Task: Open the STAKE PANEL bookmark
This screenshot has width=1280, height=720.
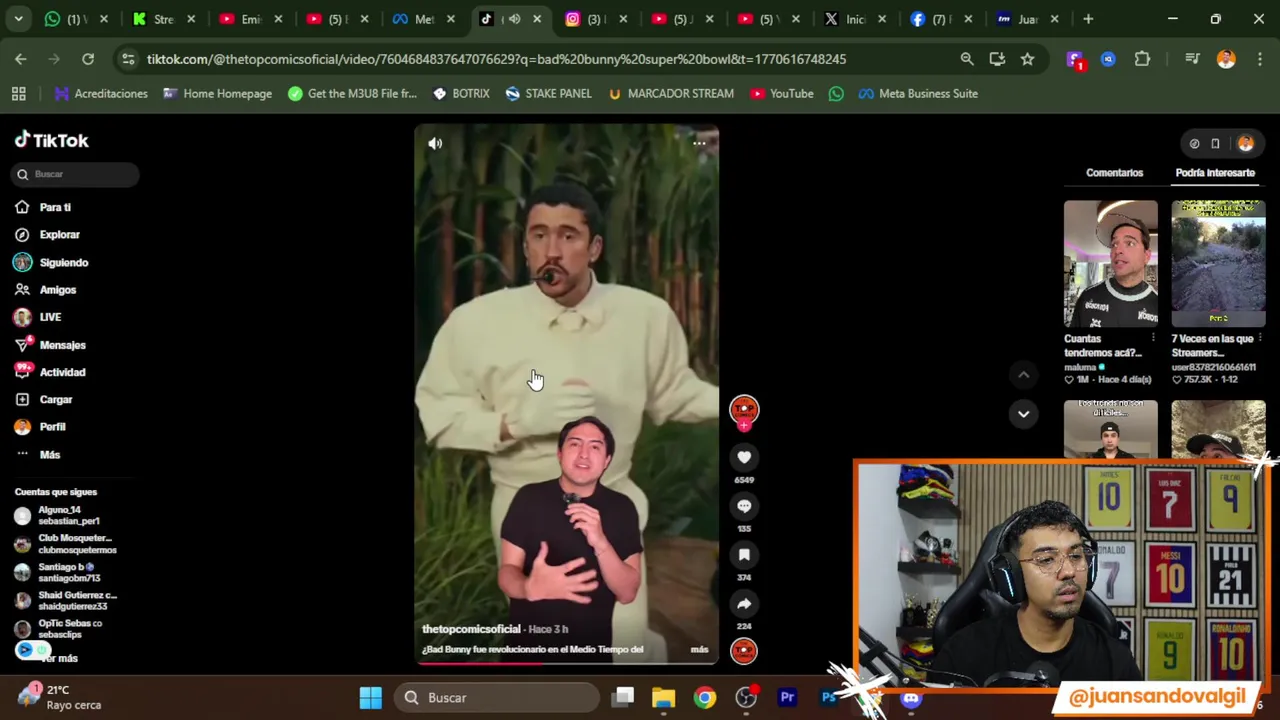Action: [548, 94]
